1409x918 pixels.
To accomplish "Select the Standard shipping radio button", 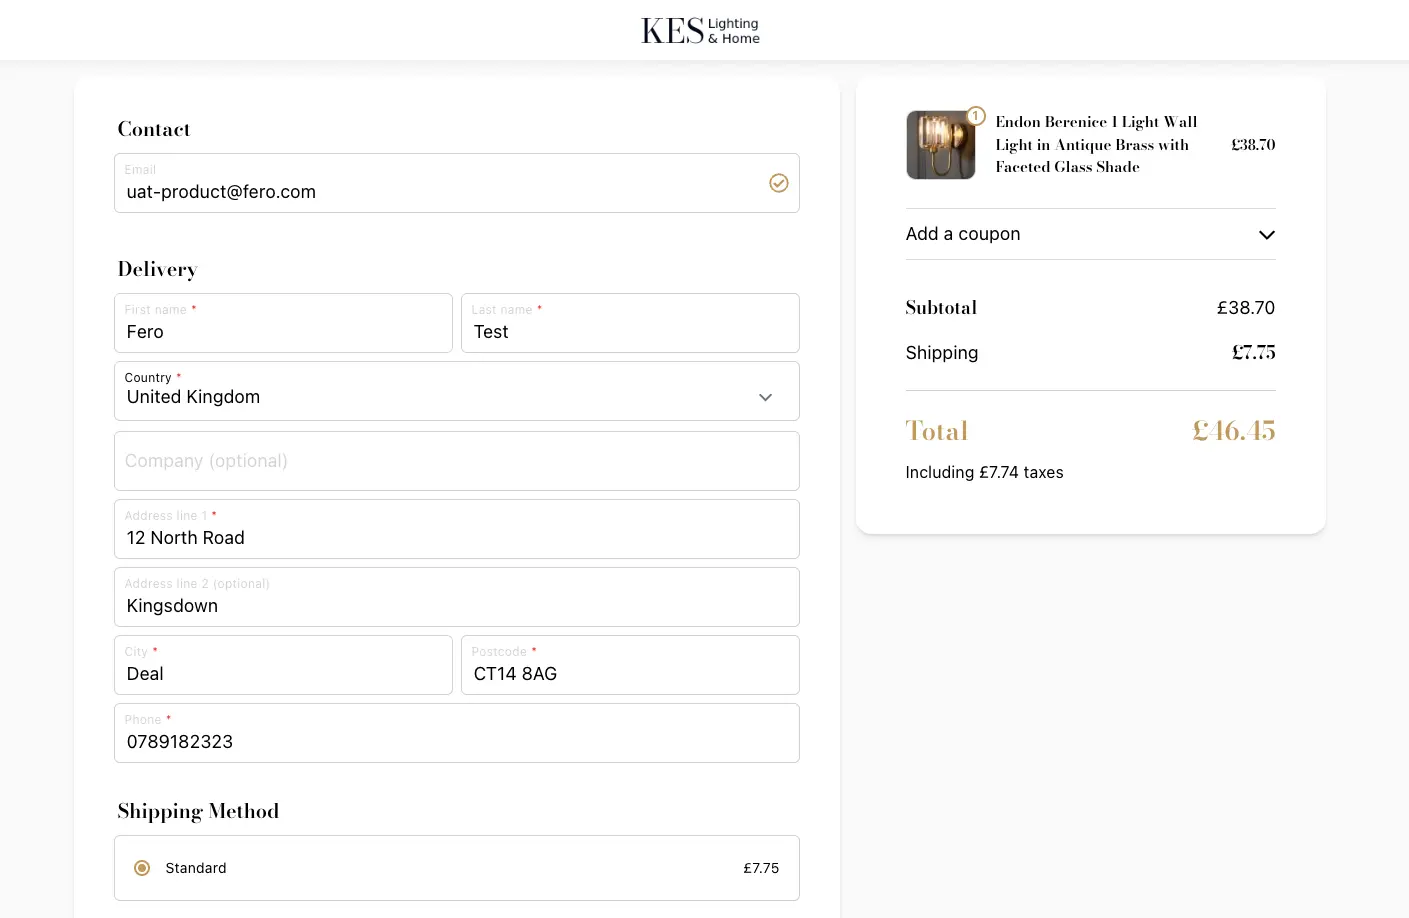I will pyautogui.click(x=142, y=868).
